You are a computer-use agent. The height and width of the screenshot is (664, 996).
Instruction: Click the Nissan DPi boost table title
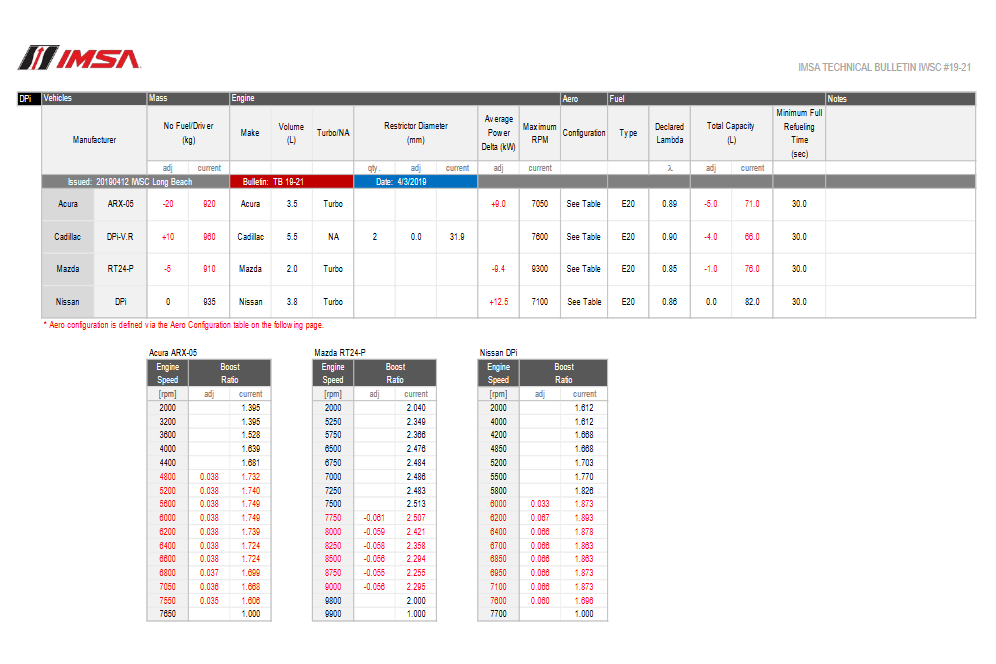[498, 353]
